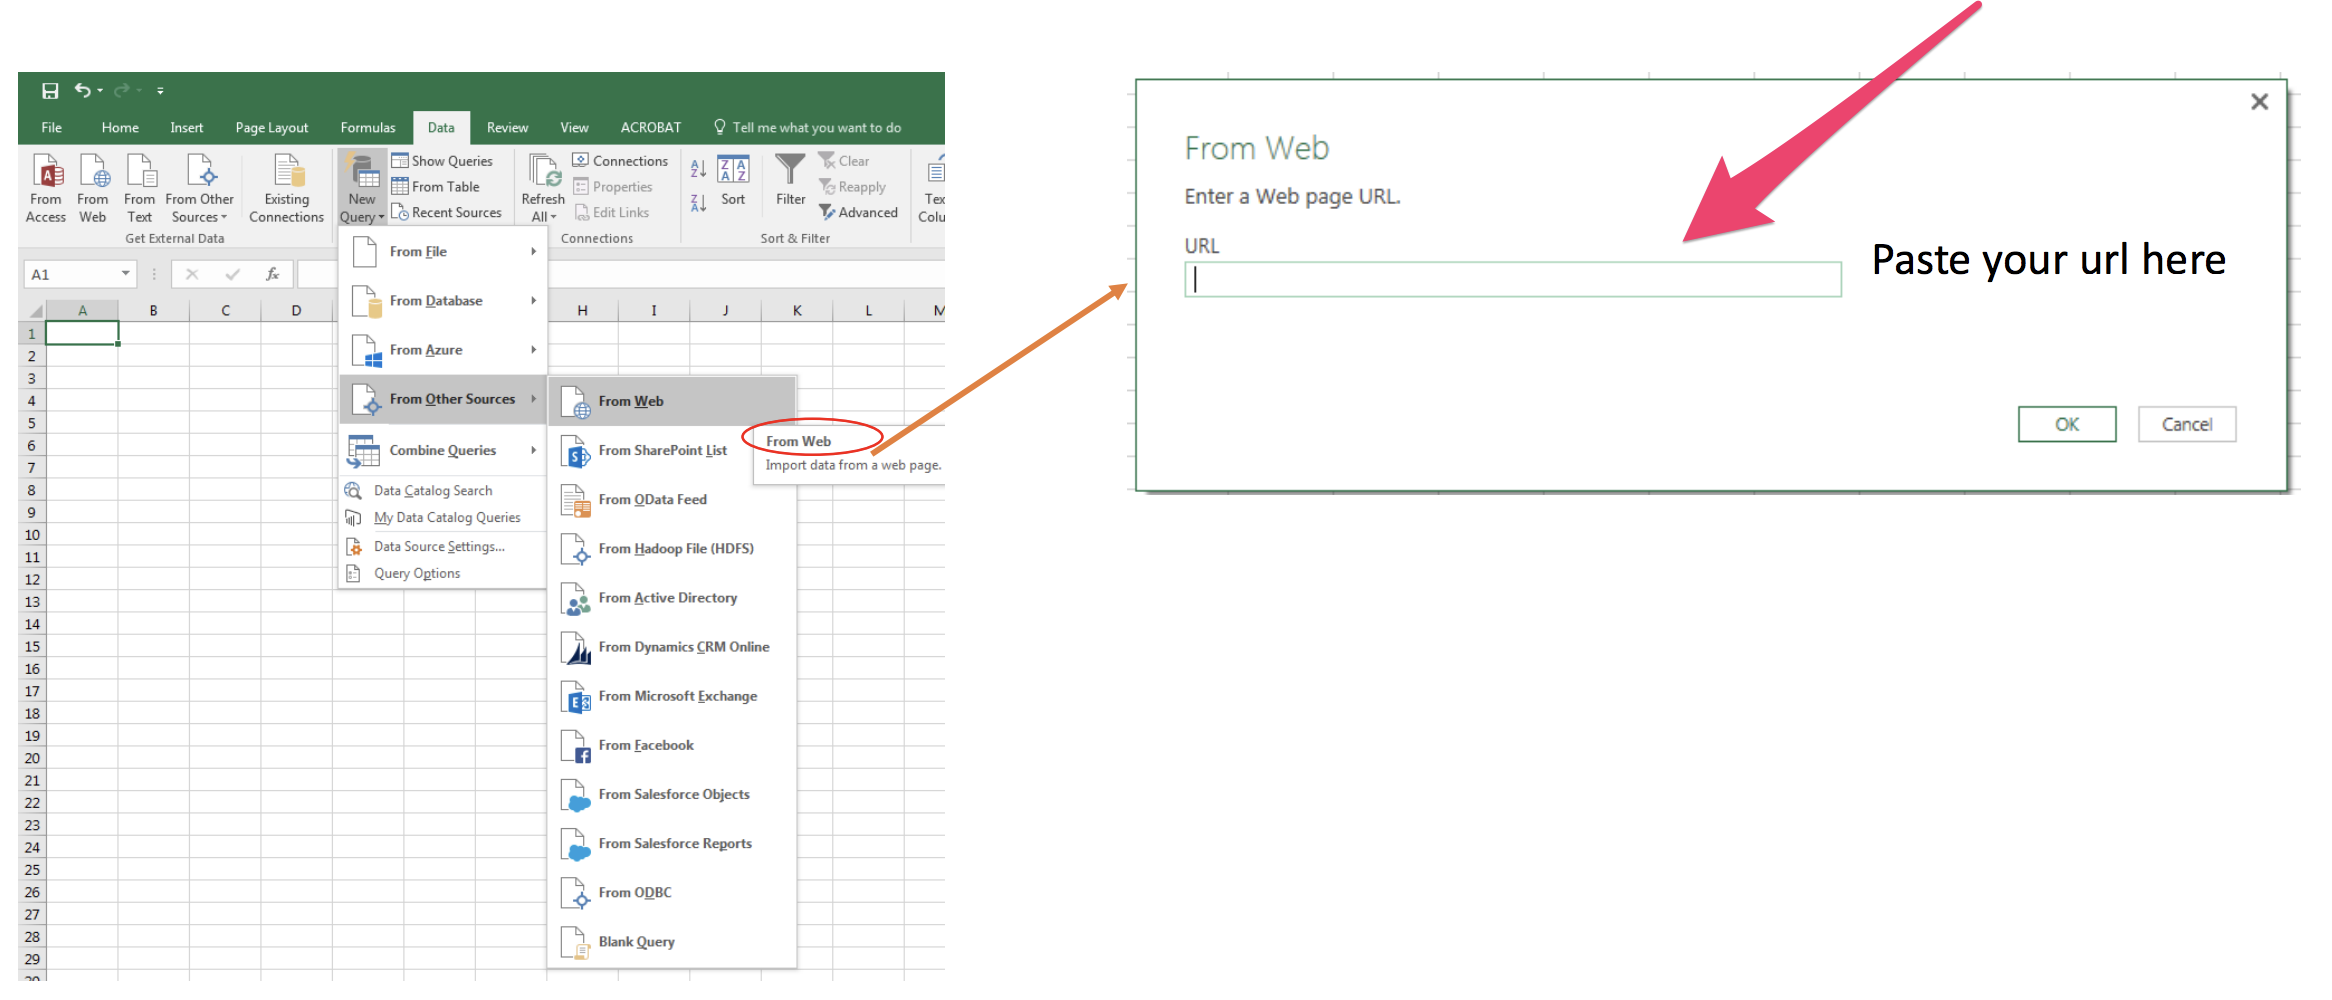Select From ODBC option

tap(672, 893)
